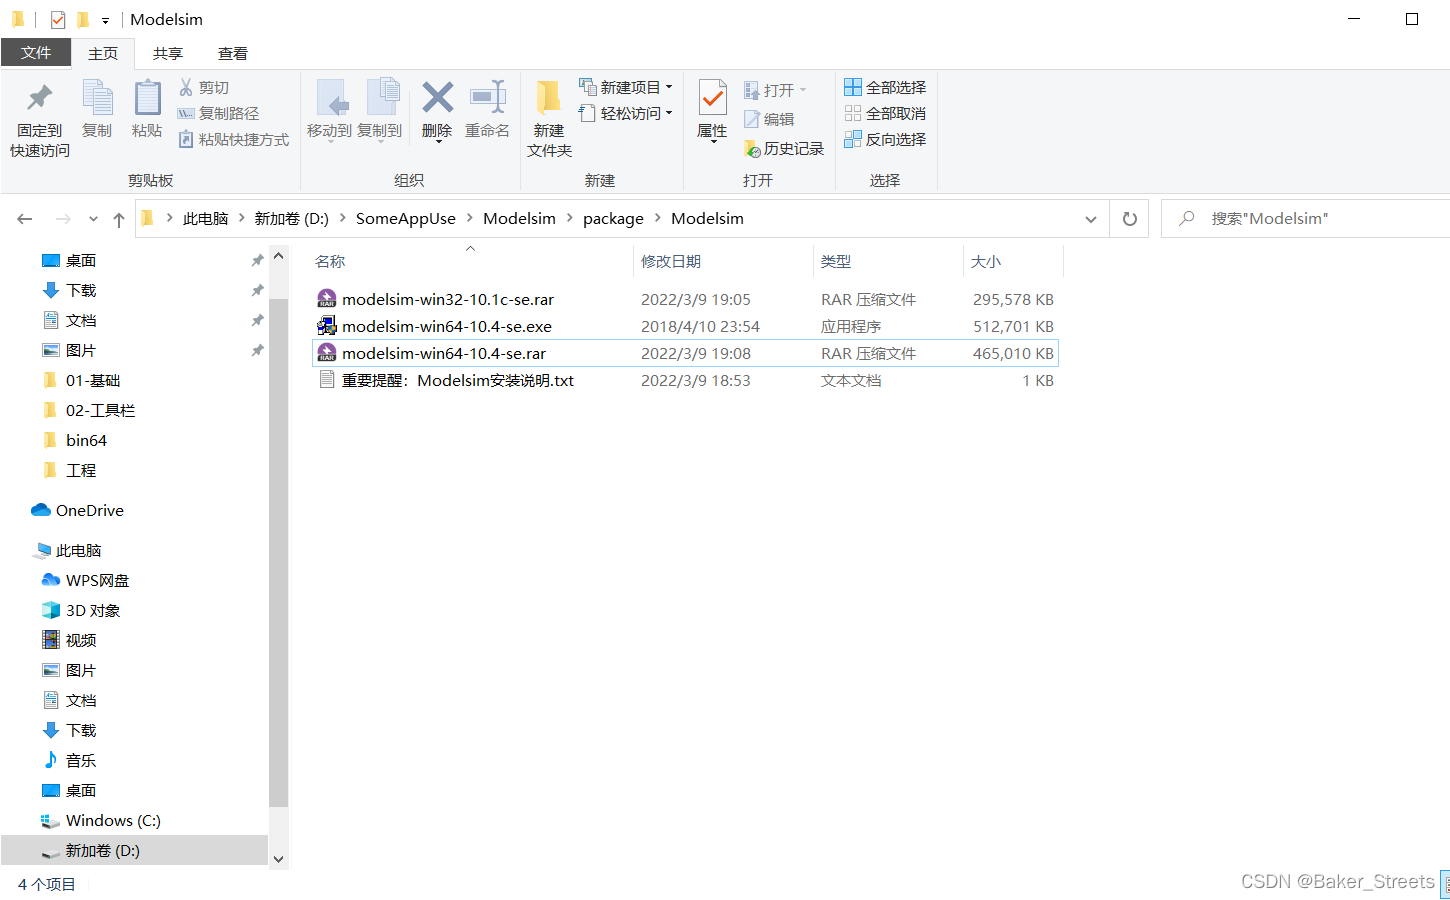
Task: Click the Refresh button by address bar
Action: coord(1130,219)
